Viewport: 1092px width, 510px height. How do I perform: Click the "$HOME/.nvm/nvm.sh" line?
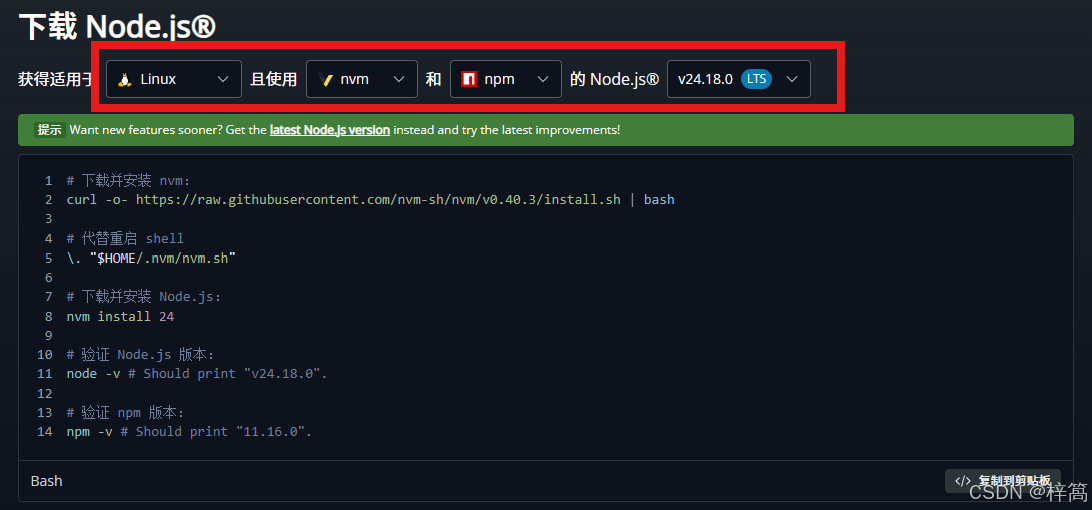(x=151, y=258)
